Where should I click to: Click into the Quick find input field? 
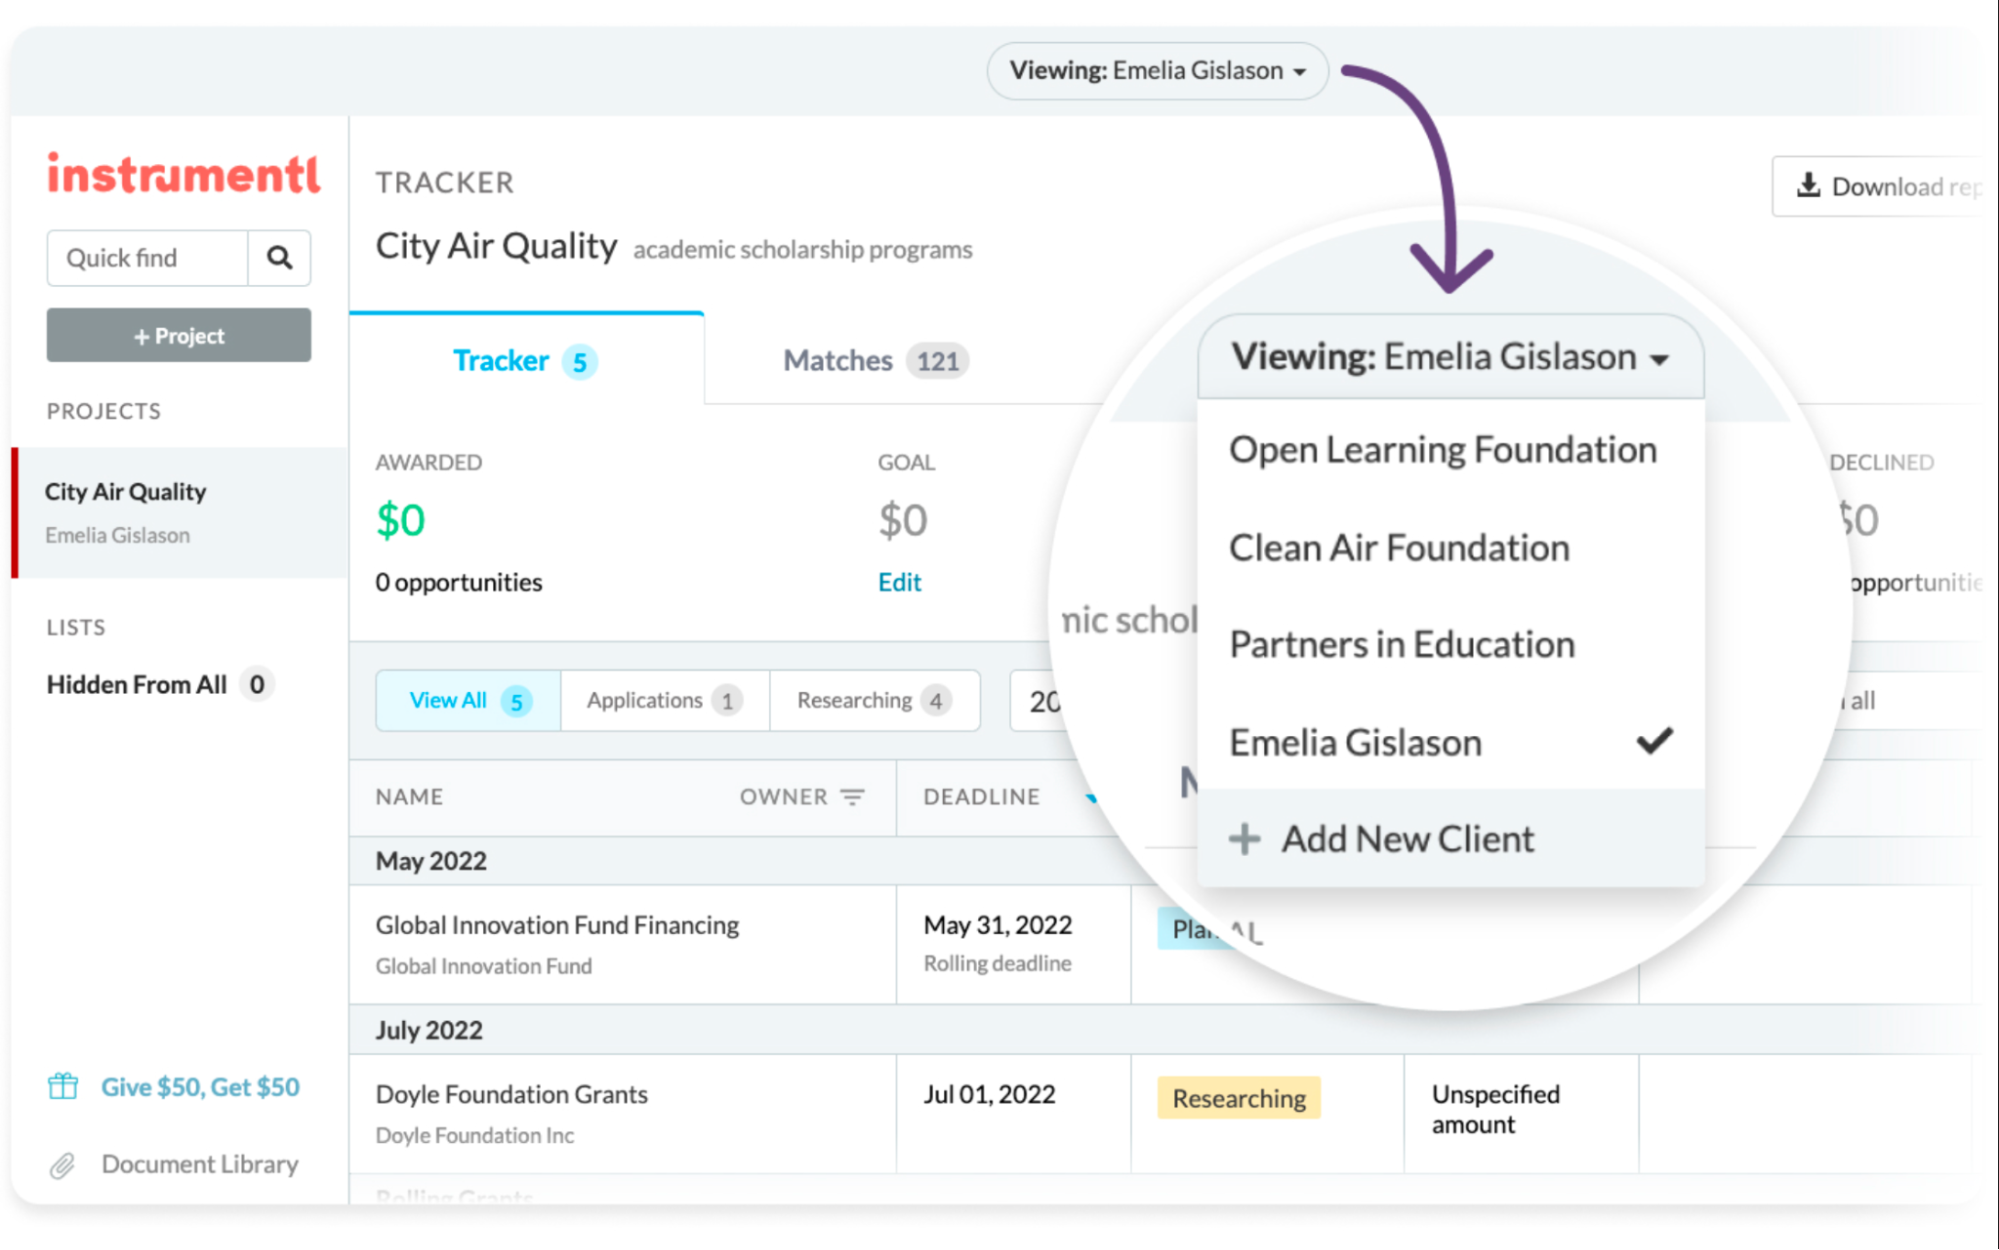tap(148, 258)
